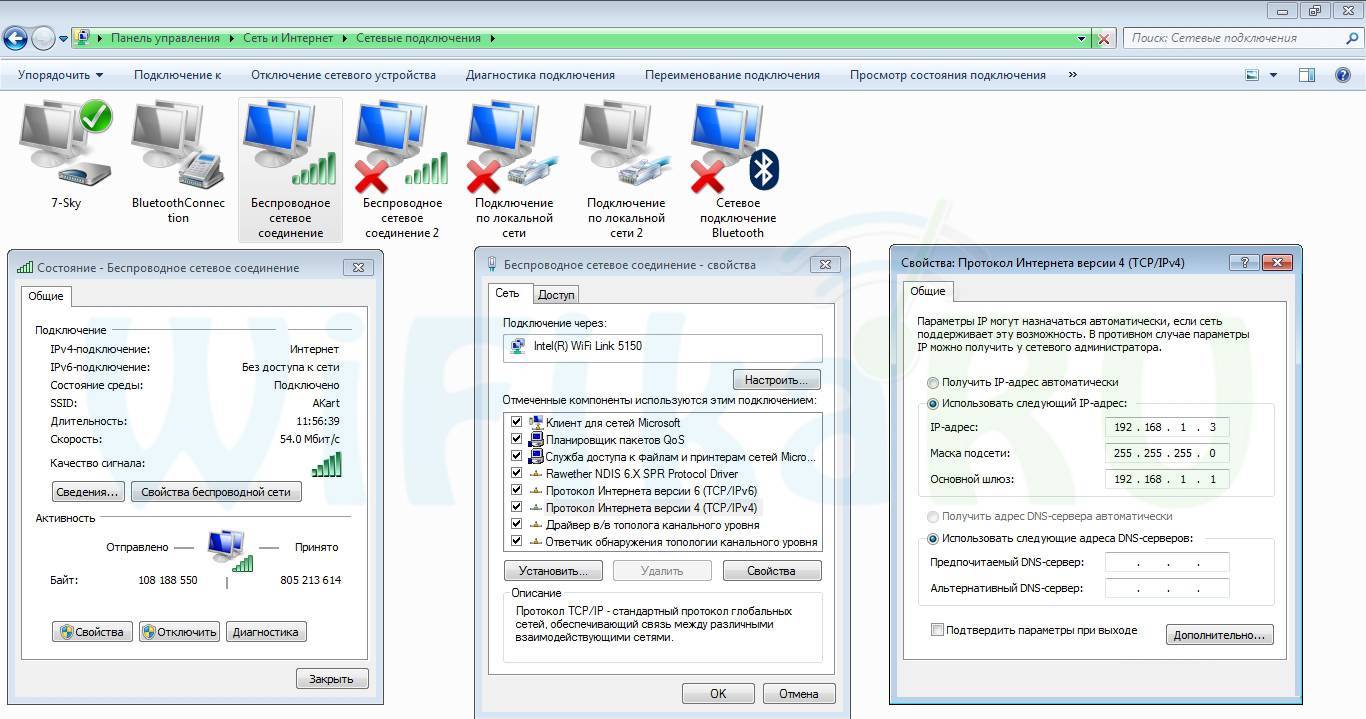Toggle the preview pane icon
Image resolution: width=1366 pixels, height=719 pixels.
[x=1306, y=75]
